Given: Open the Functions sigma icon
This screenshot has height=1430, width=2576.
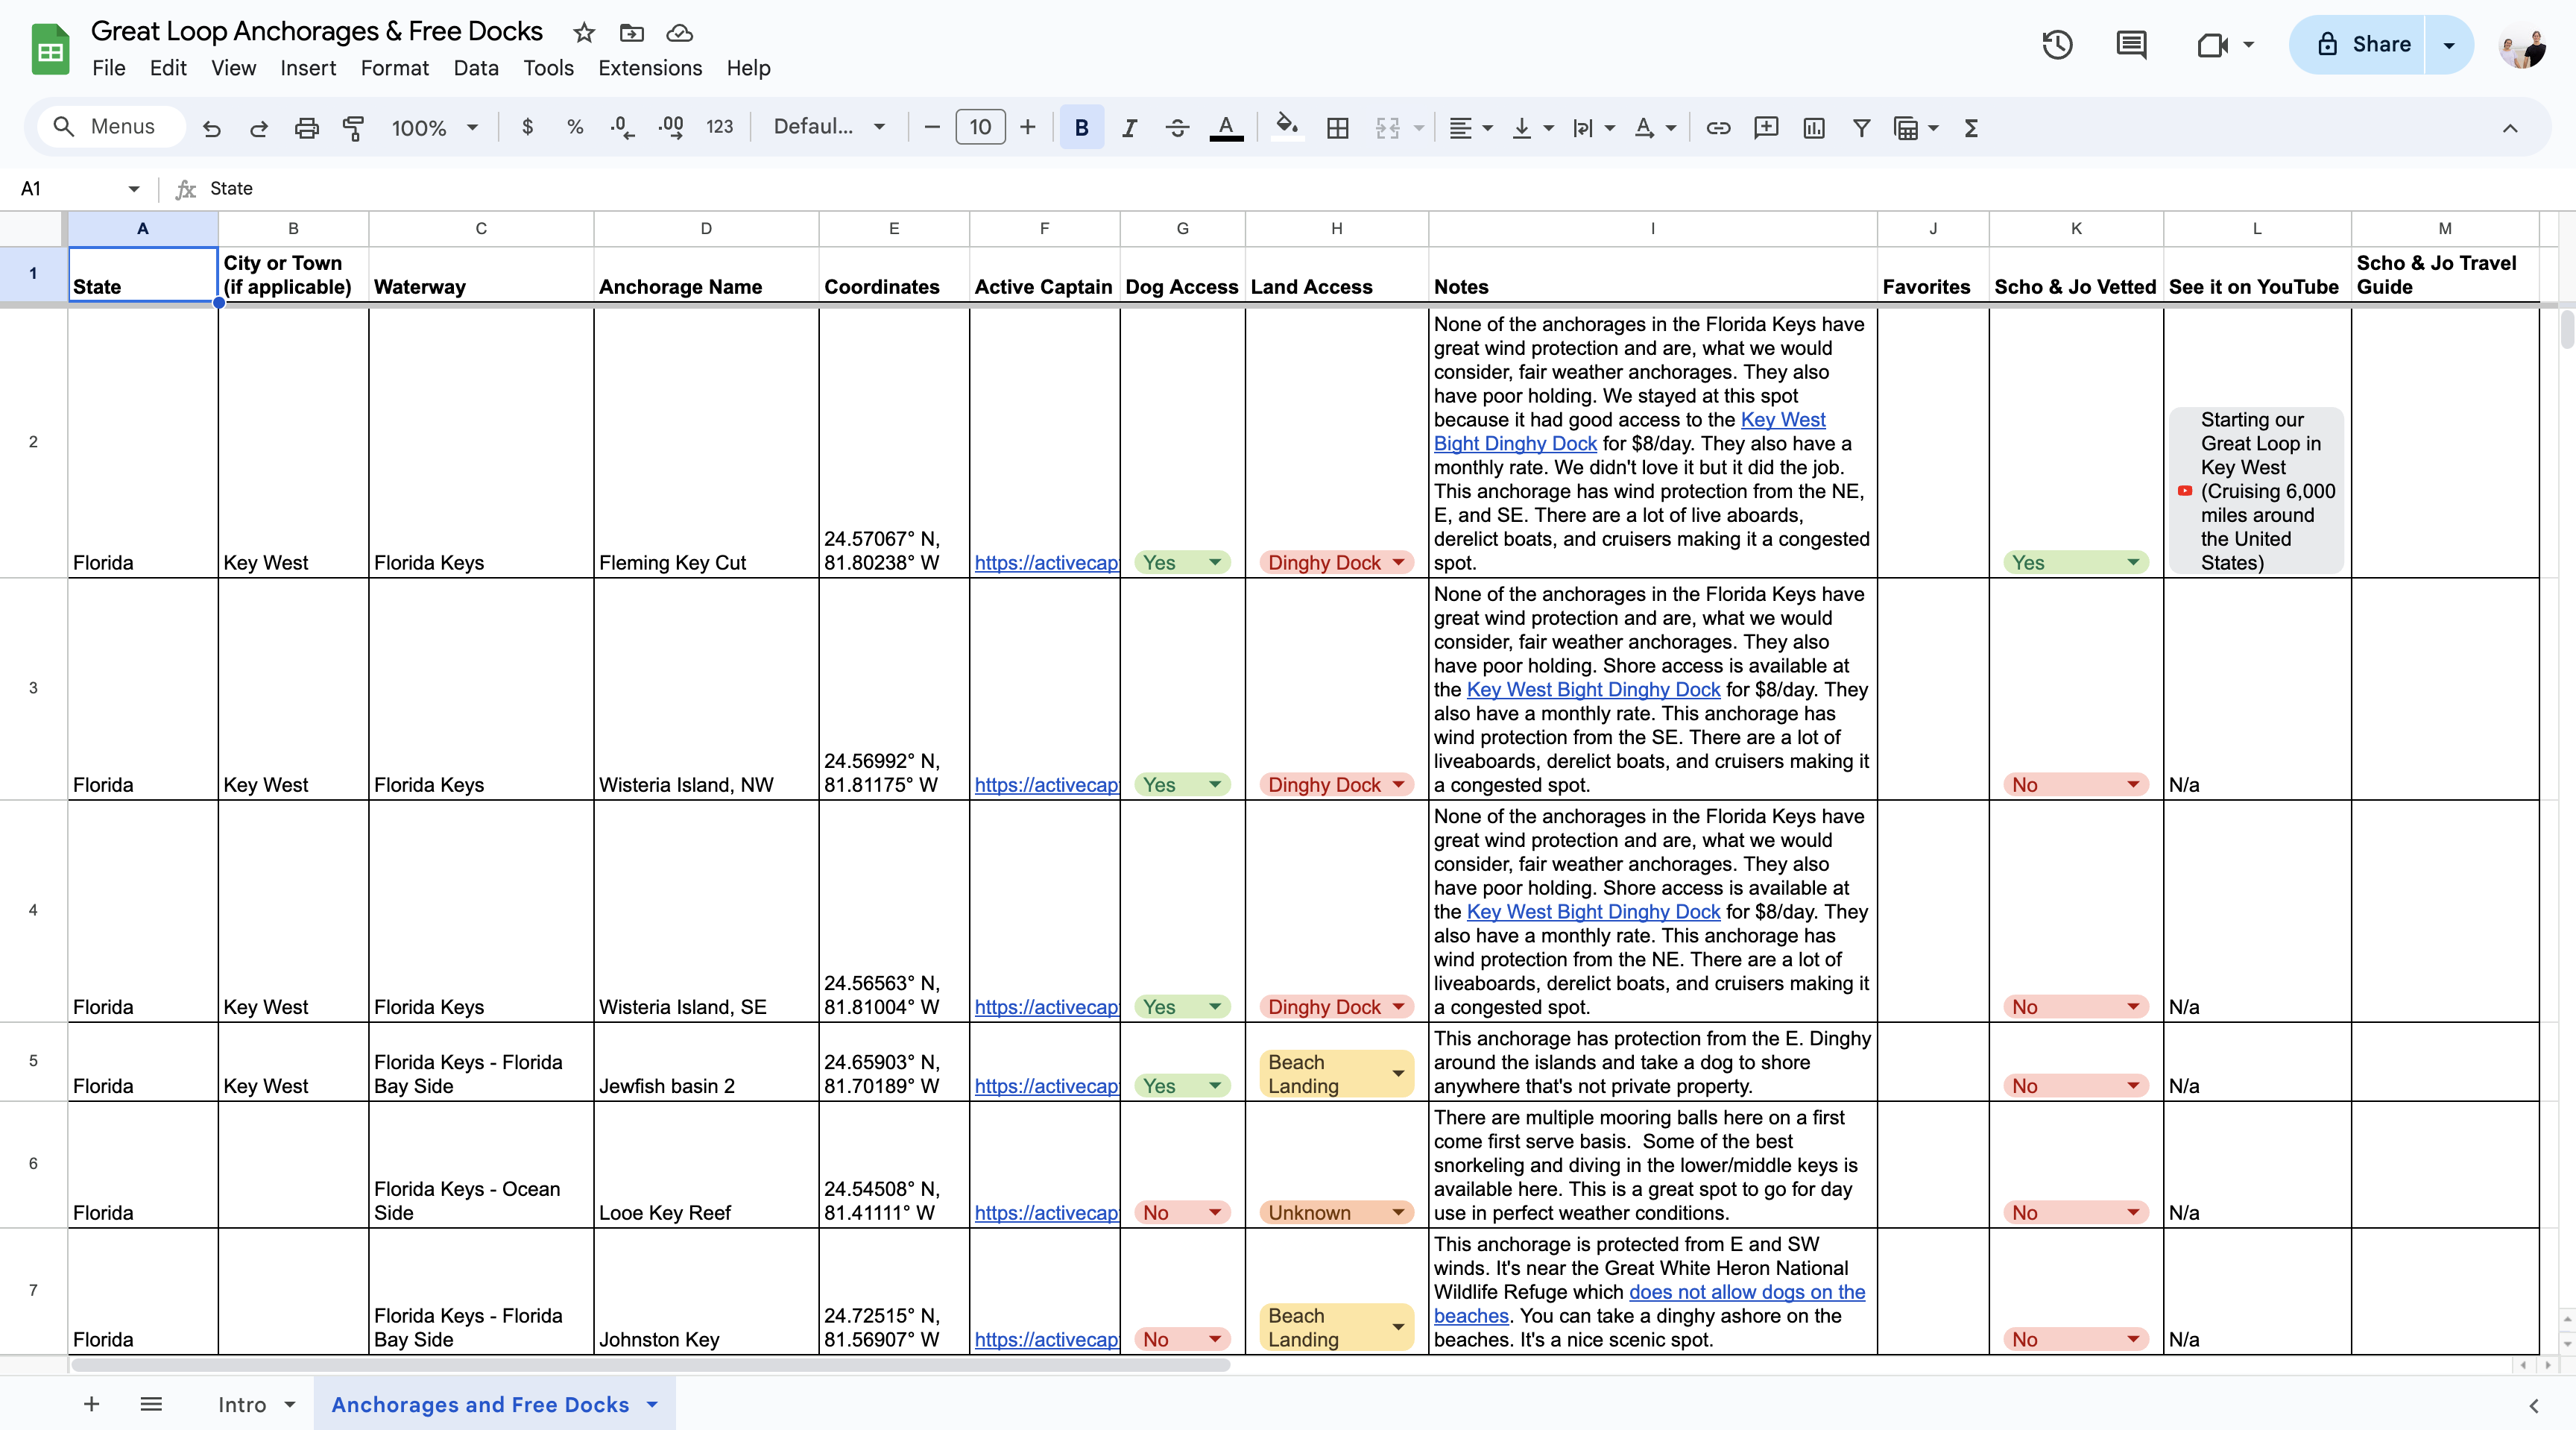Looking at the screenshot, I should point(1971,127).
